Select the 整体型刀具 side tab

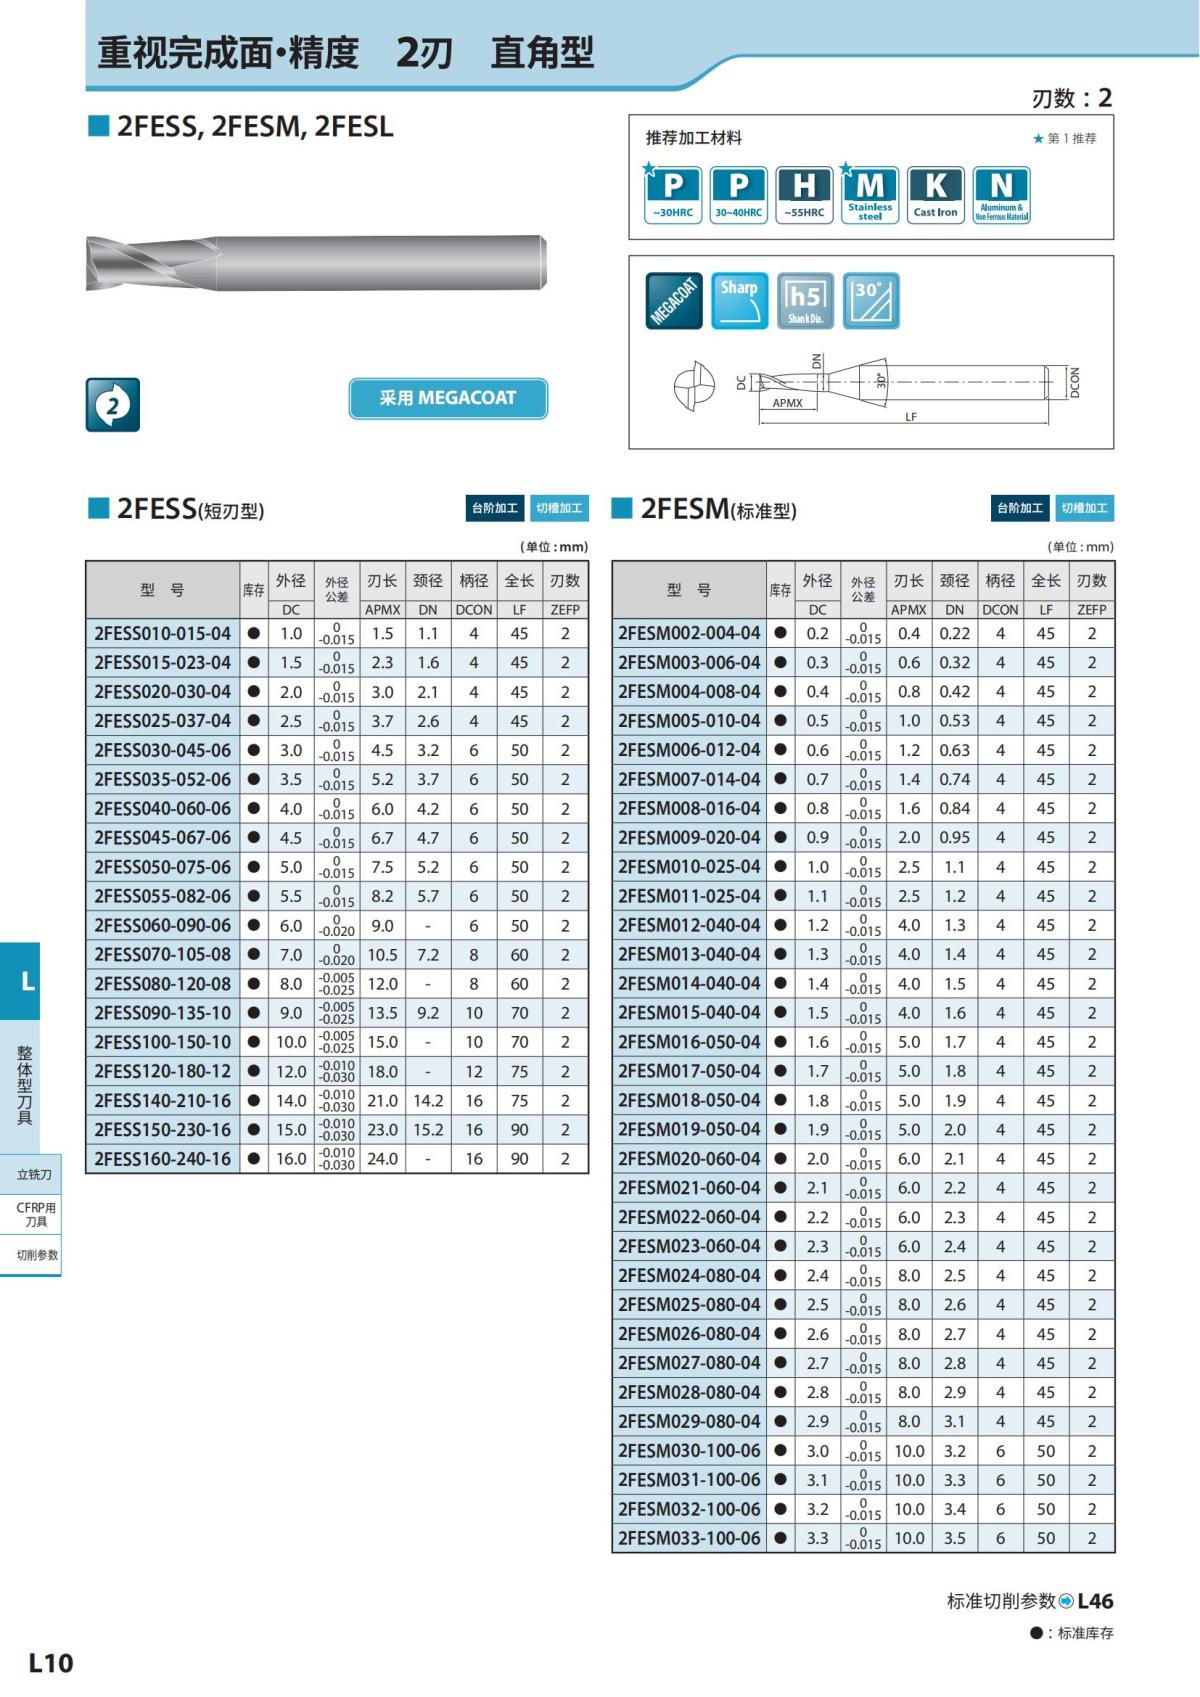tap(21, 1087)
